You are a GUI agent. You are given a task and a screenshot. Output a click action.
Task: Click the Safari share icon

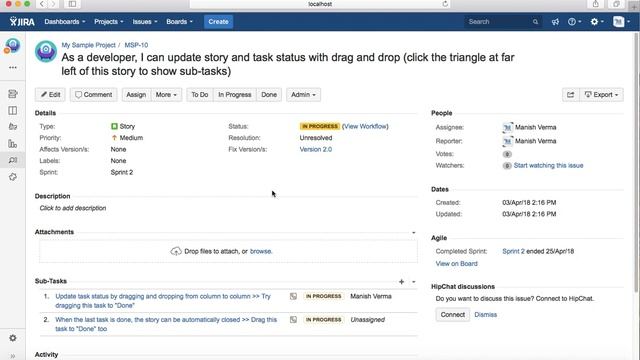tap(596, 4)
